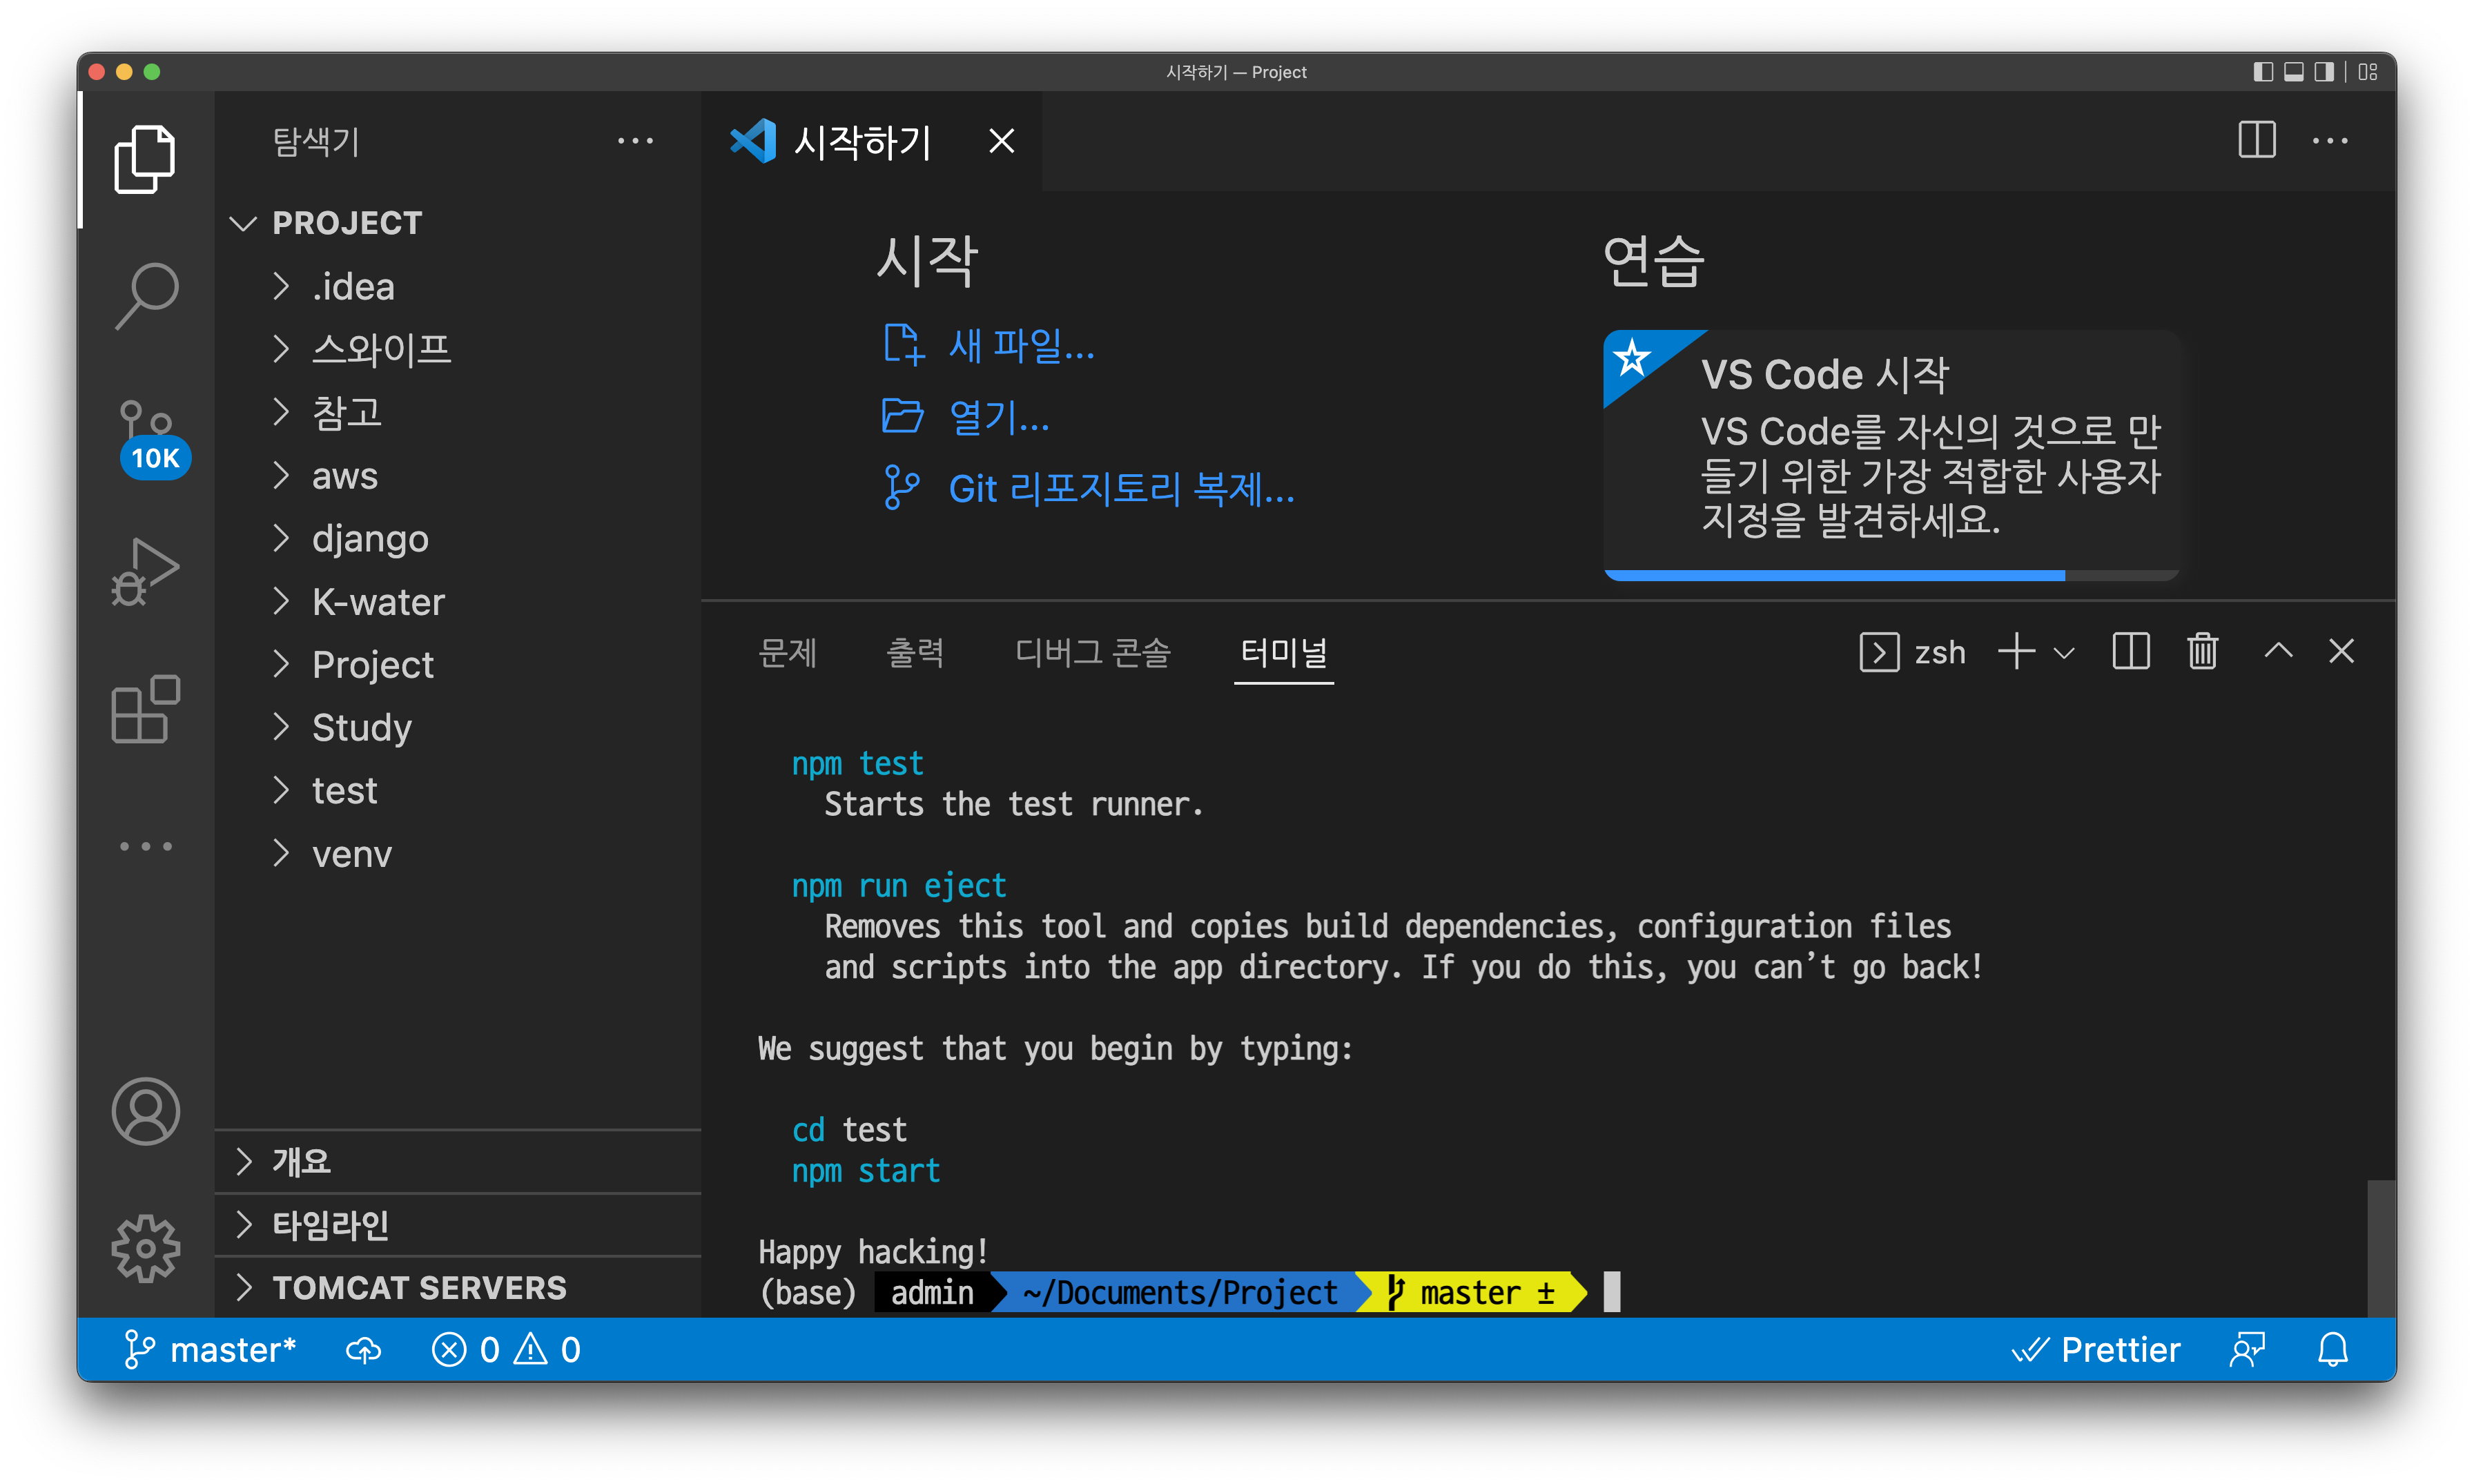2474x1484 pixels.
Task: Open the Extensions view
Action: (x=146, y=709)
